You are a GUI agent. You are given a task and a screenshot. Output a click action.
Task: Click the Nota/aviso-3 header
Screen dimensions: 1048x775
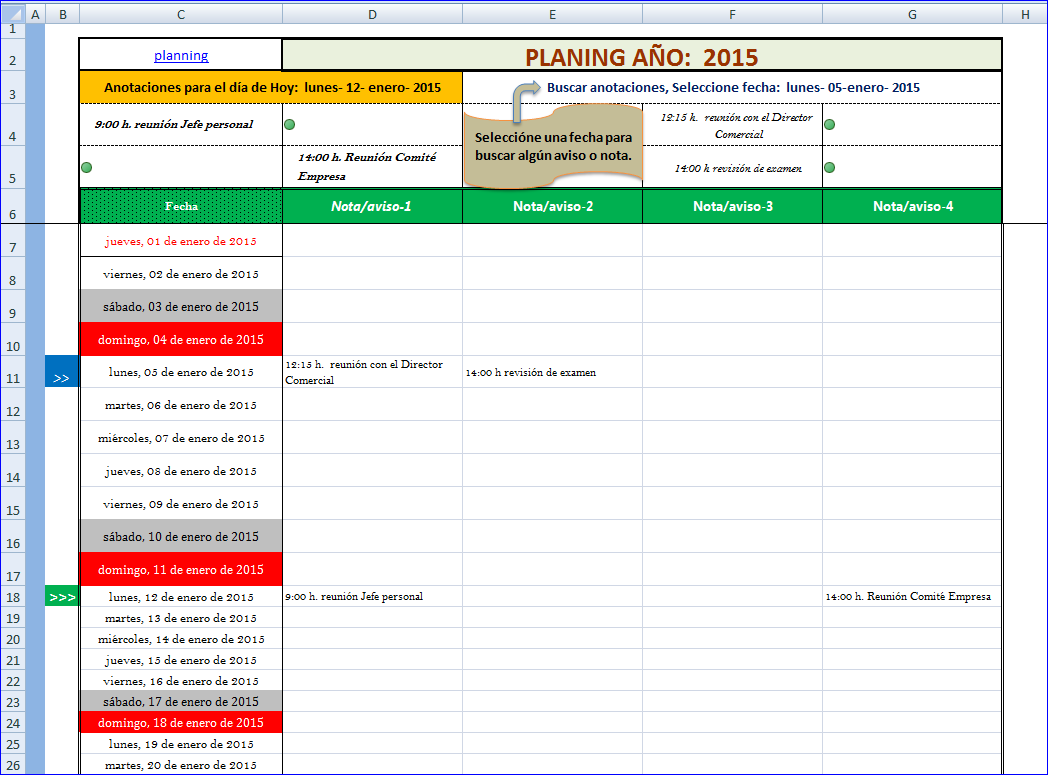733,206
